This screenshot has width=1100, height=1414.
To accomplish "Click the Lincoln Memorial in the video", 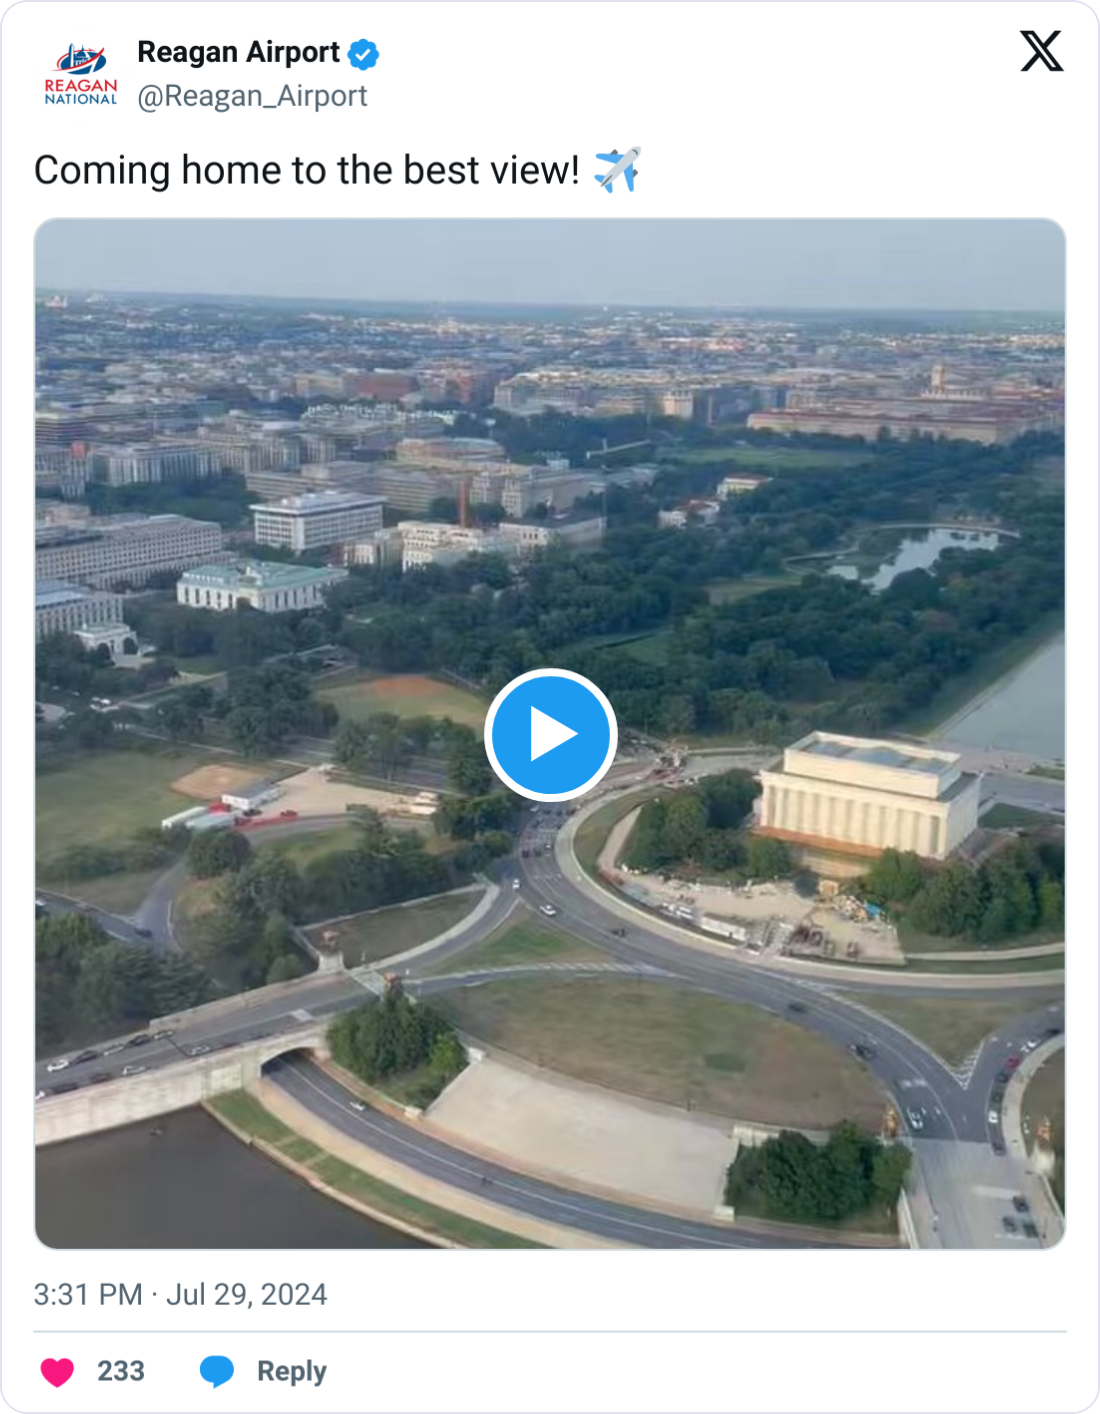I will (x=866, y=795).
